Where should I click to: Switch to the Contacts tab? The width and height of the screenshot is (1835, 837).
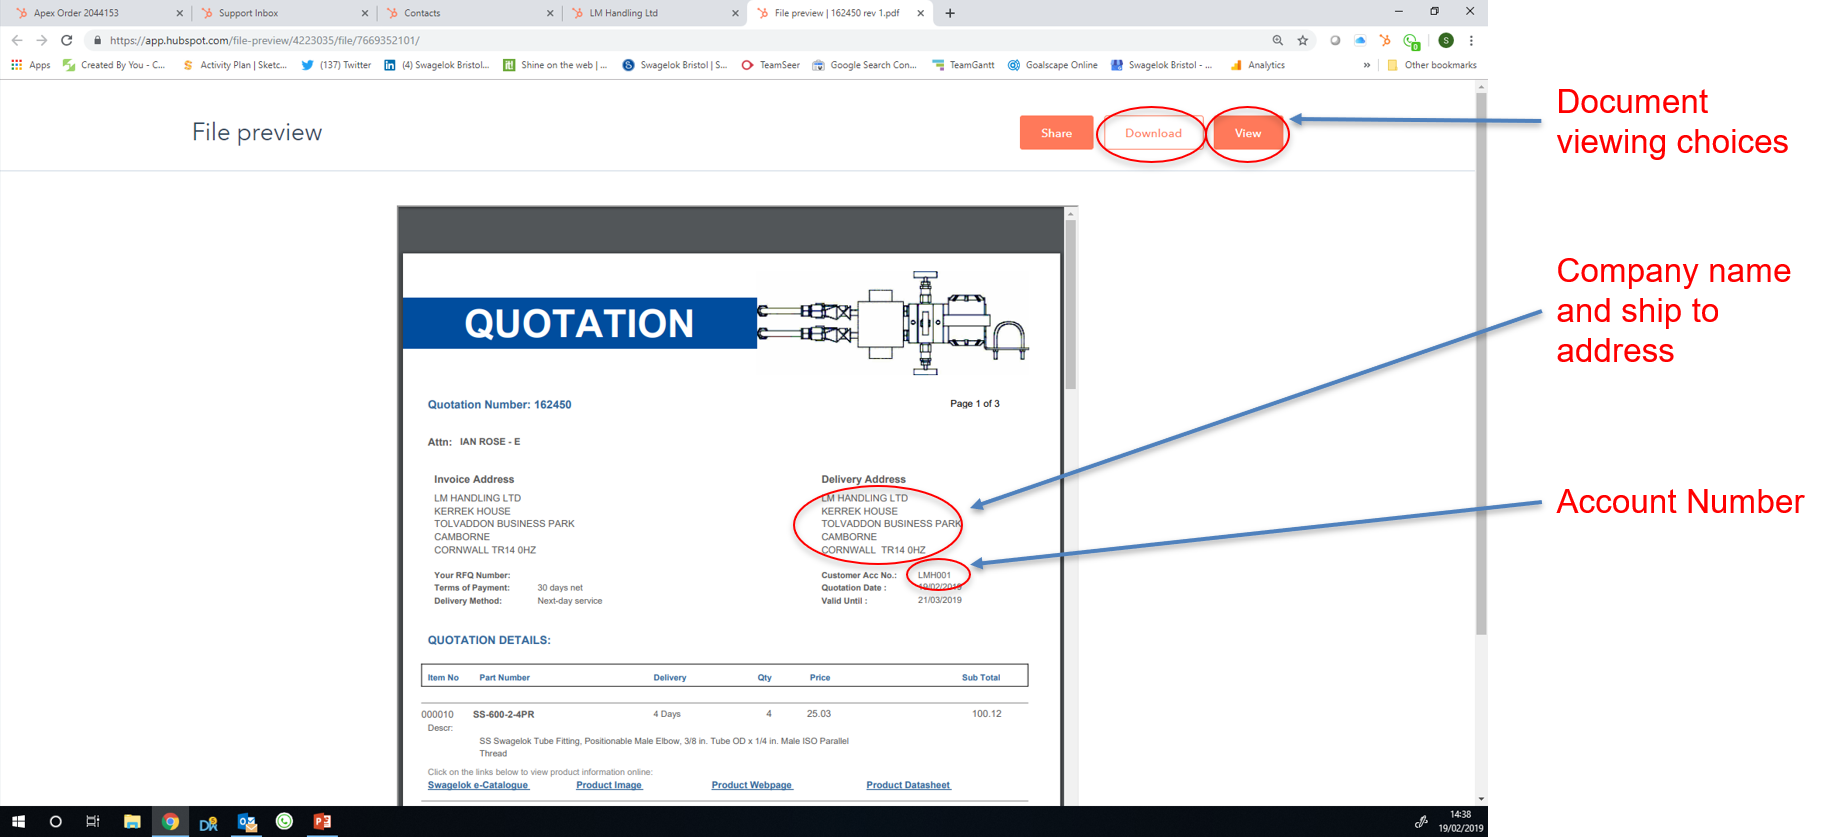point(465,13)
